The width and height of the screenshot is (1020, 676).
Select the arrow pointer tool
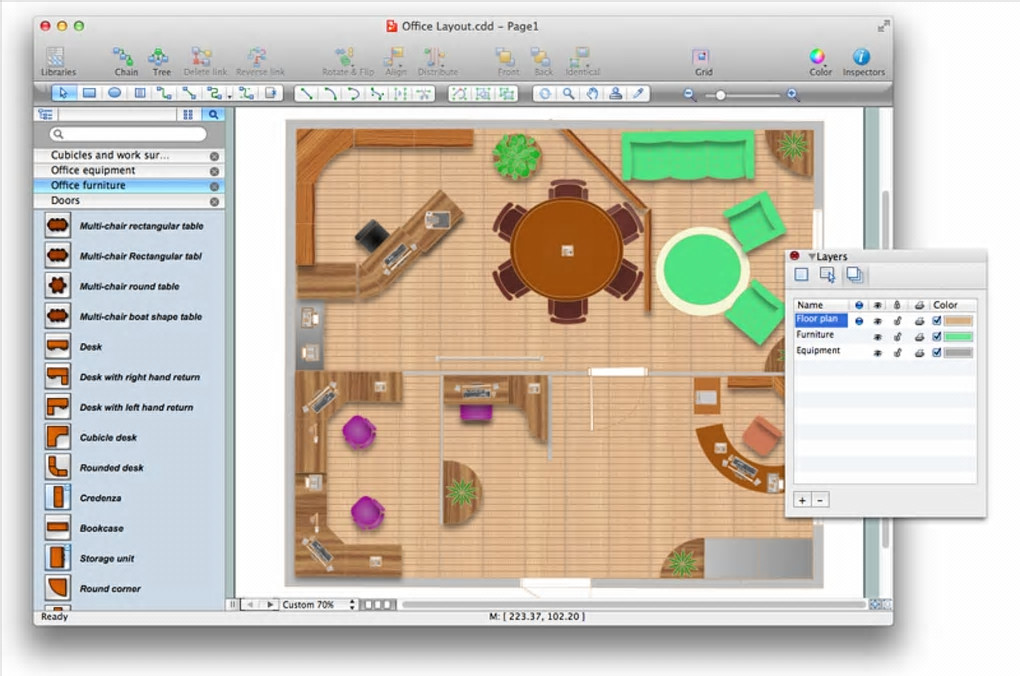click(63, 94)
